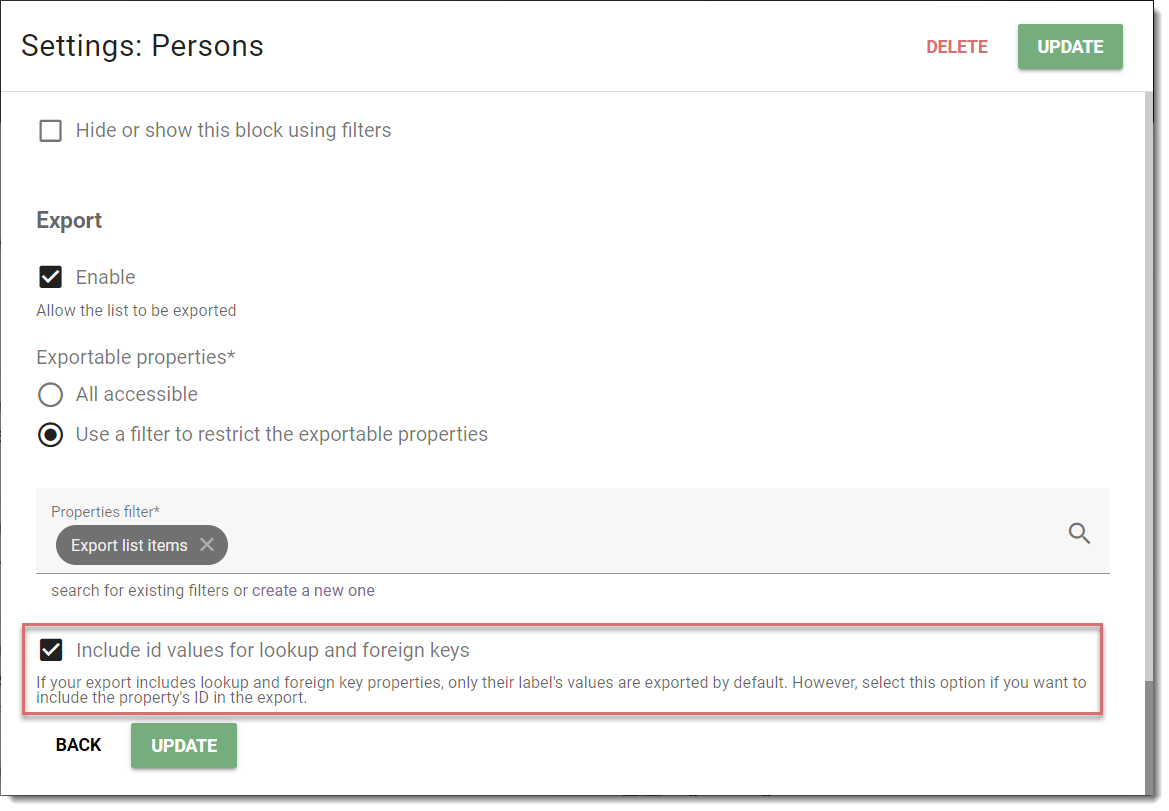Select the Export list items chip
The width and height of the screenshot is (1169, 811).
129,545
